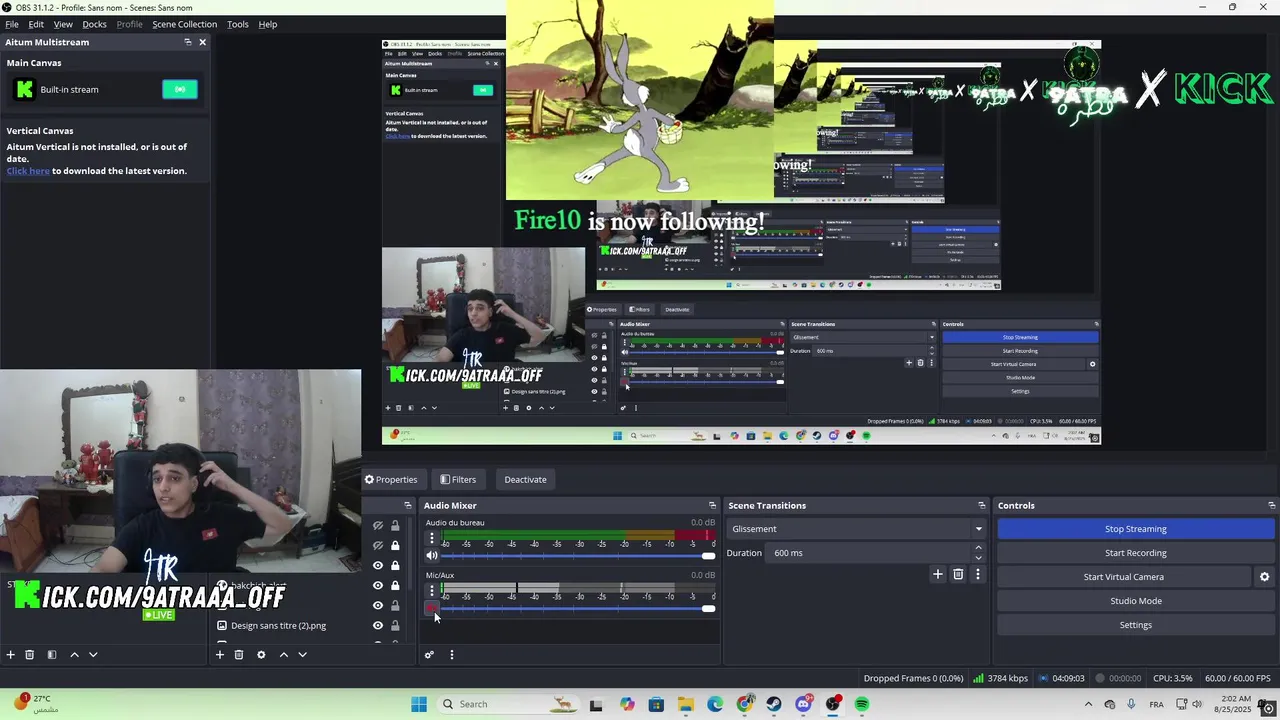Open Windows Start menu

click(x=419, y=704)
